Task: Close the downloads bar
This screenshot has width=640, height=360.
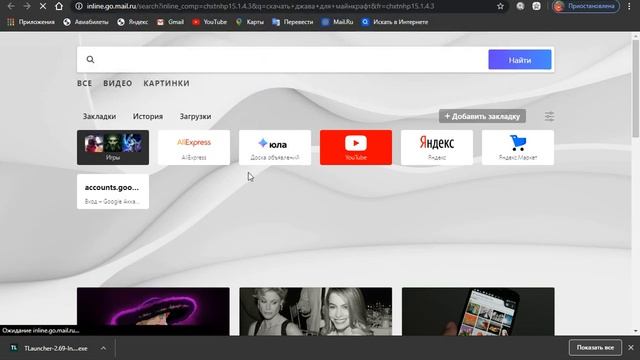Action: tap(631, 348)
